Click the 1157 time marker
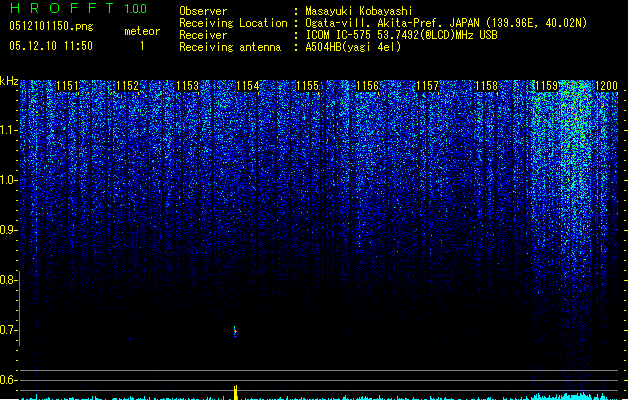The image size is (629, 400). coord(428,86)
